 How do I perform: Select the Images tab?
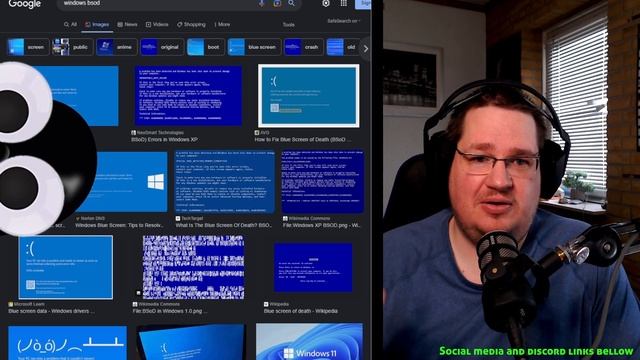point(97,24)
